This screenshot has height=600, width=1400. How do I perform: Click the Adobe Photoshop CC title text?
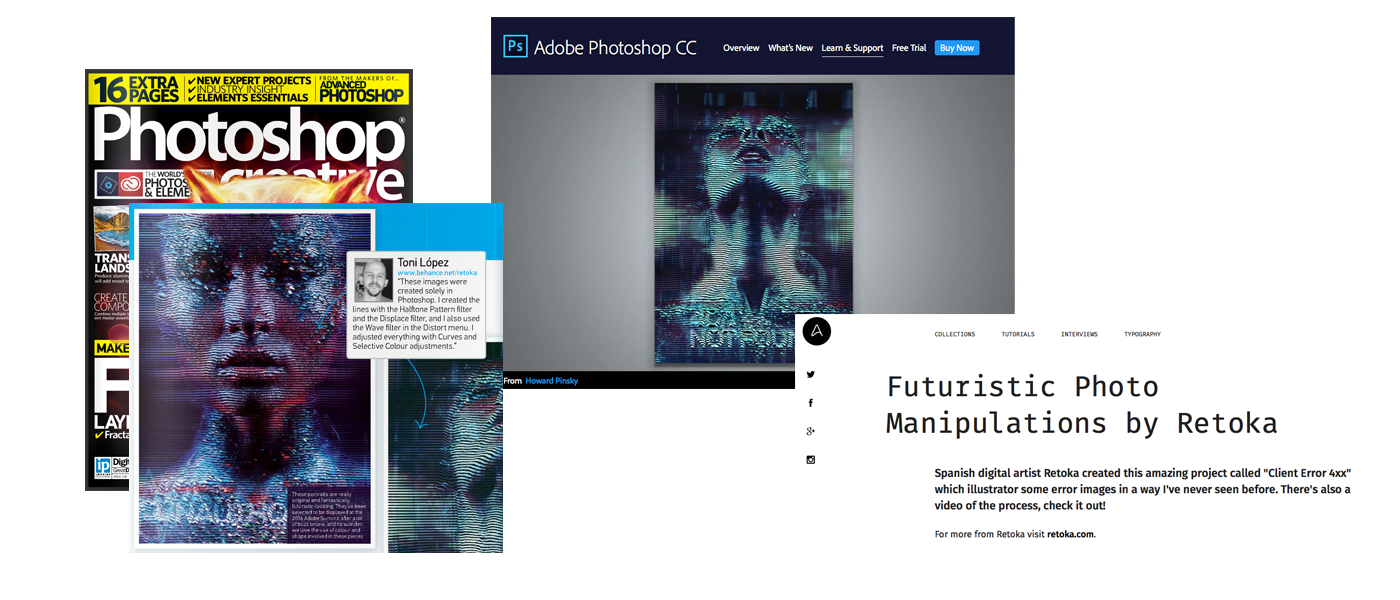click(x=615, y=48)
